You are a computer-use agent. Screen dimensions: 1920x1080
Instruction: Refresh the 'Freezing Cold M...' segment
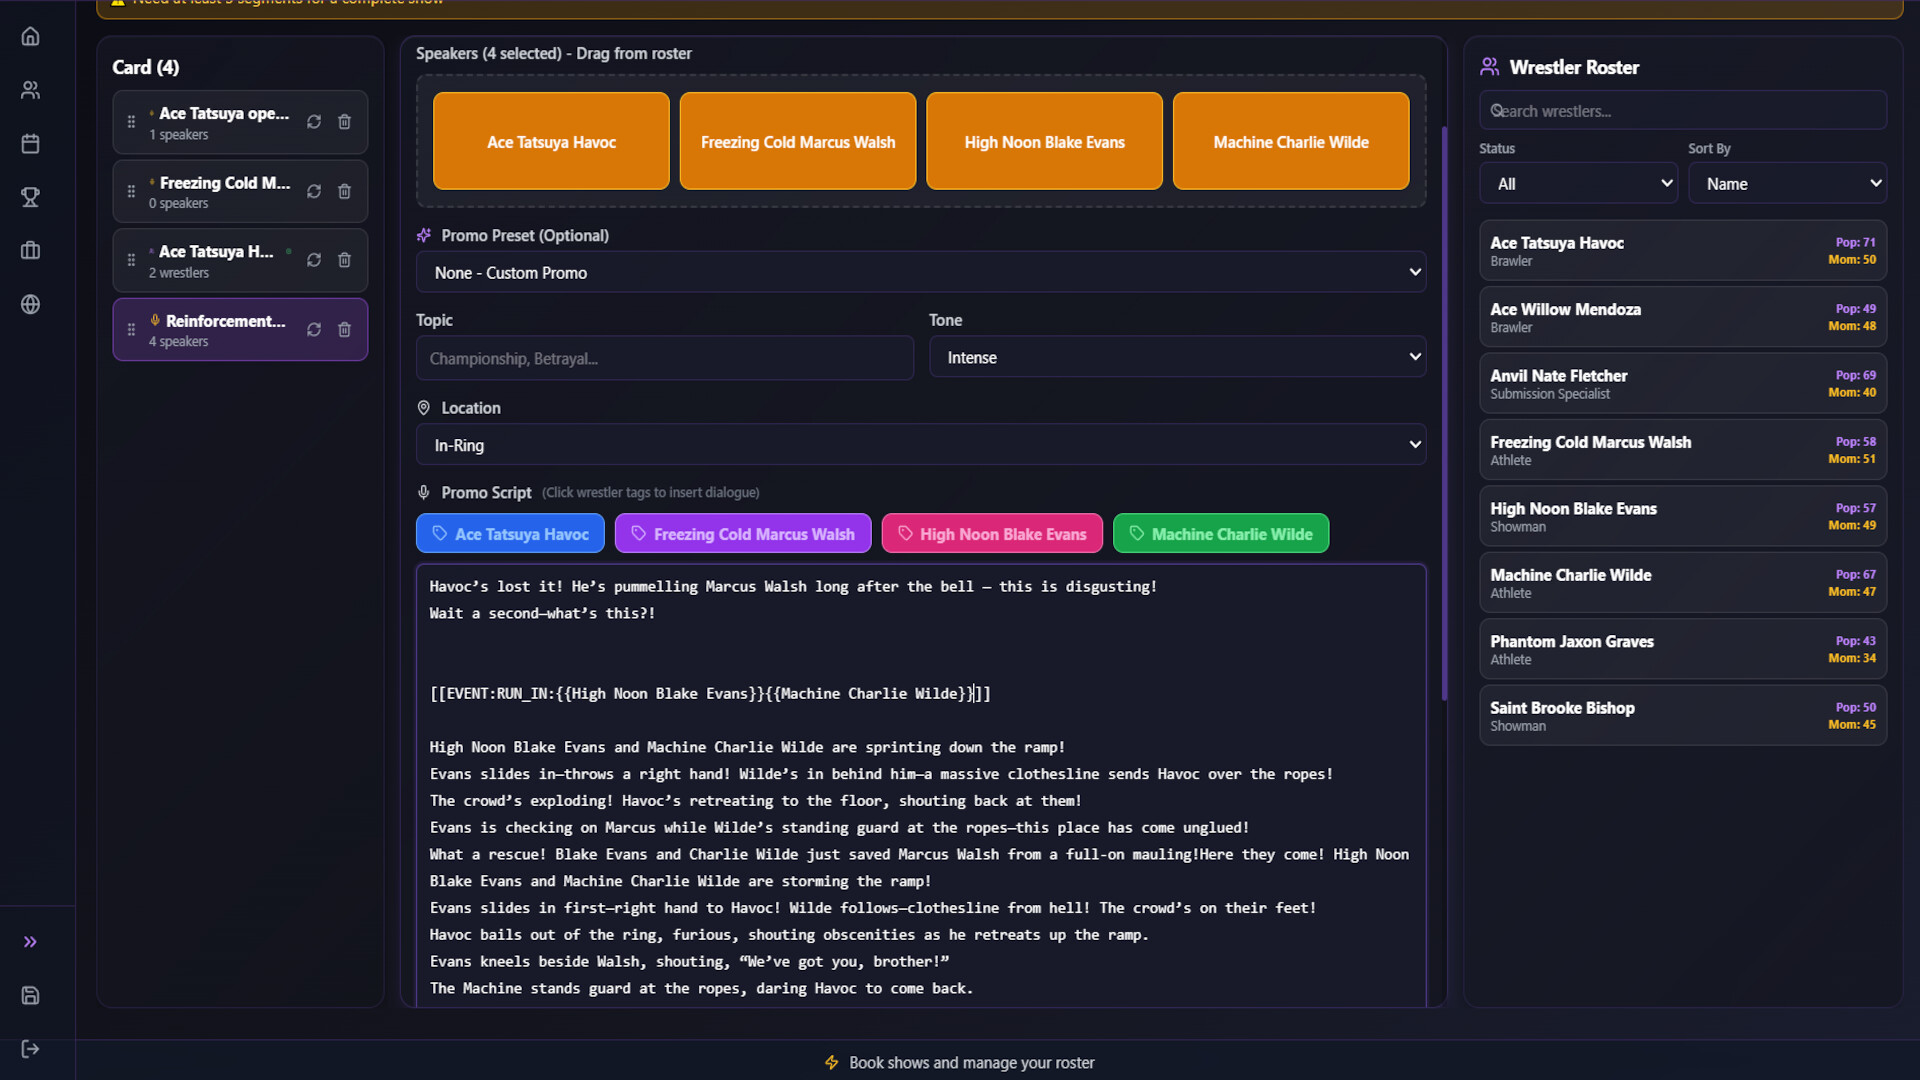pos(314,190)
